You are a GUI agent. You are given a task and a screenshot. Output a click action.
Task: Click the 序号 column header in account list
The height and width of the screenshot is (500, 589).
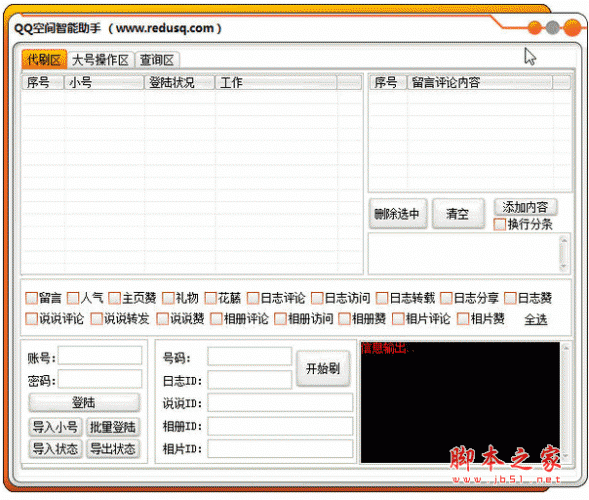pyautogui.click(x=43, y=82)
